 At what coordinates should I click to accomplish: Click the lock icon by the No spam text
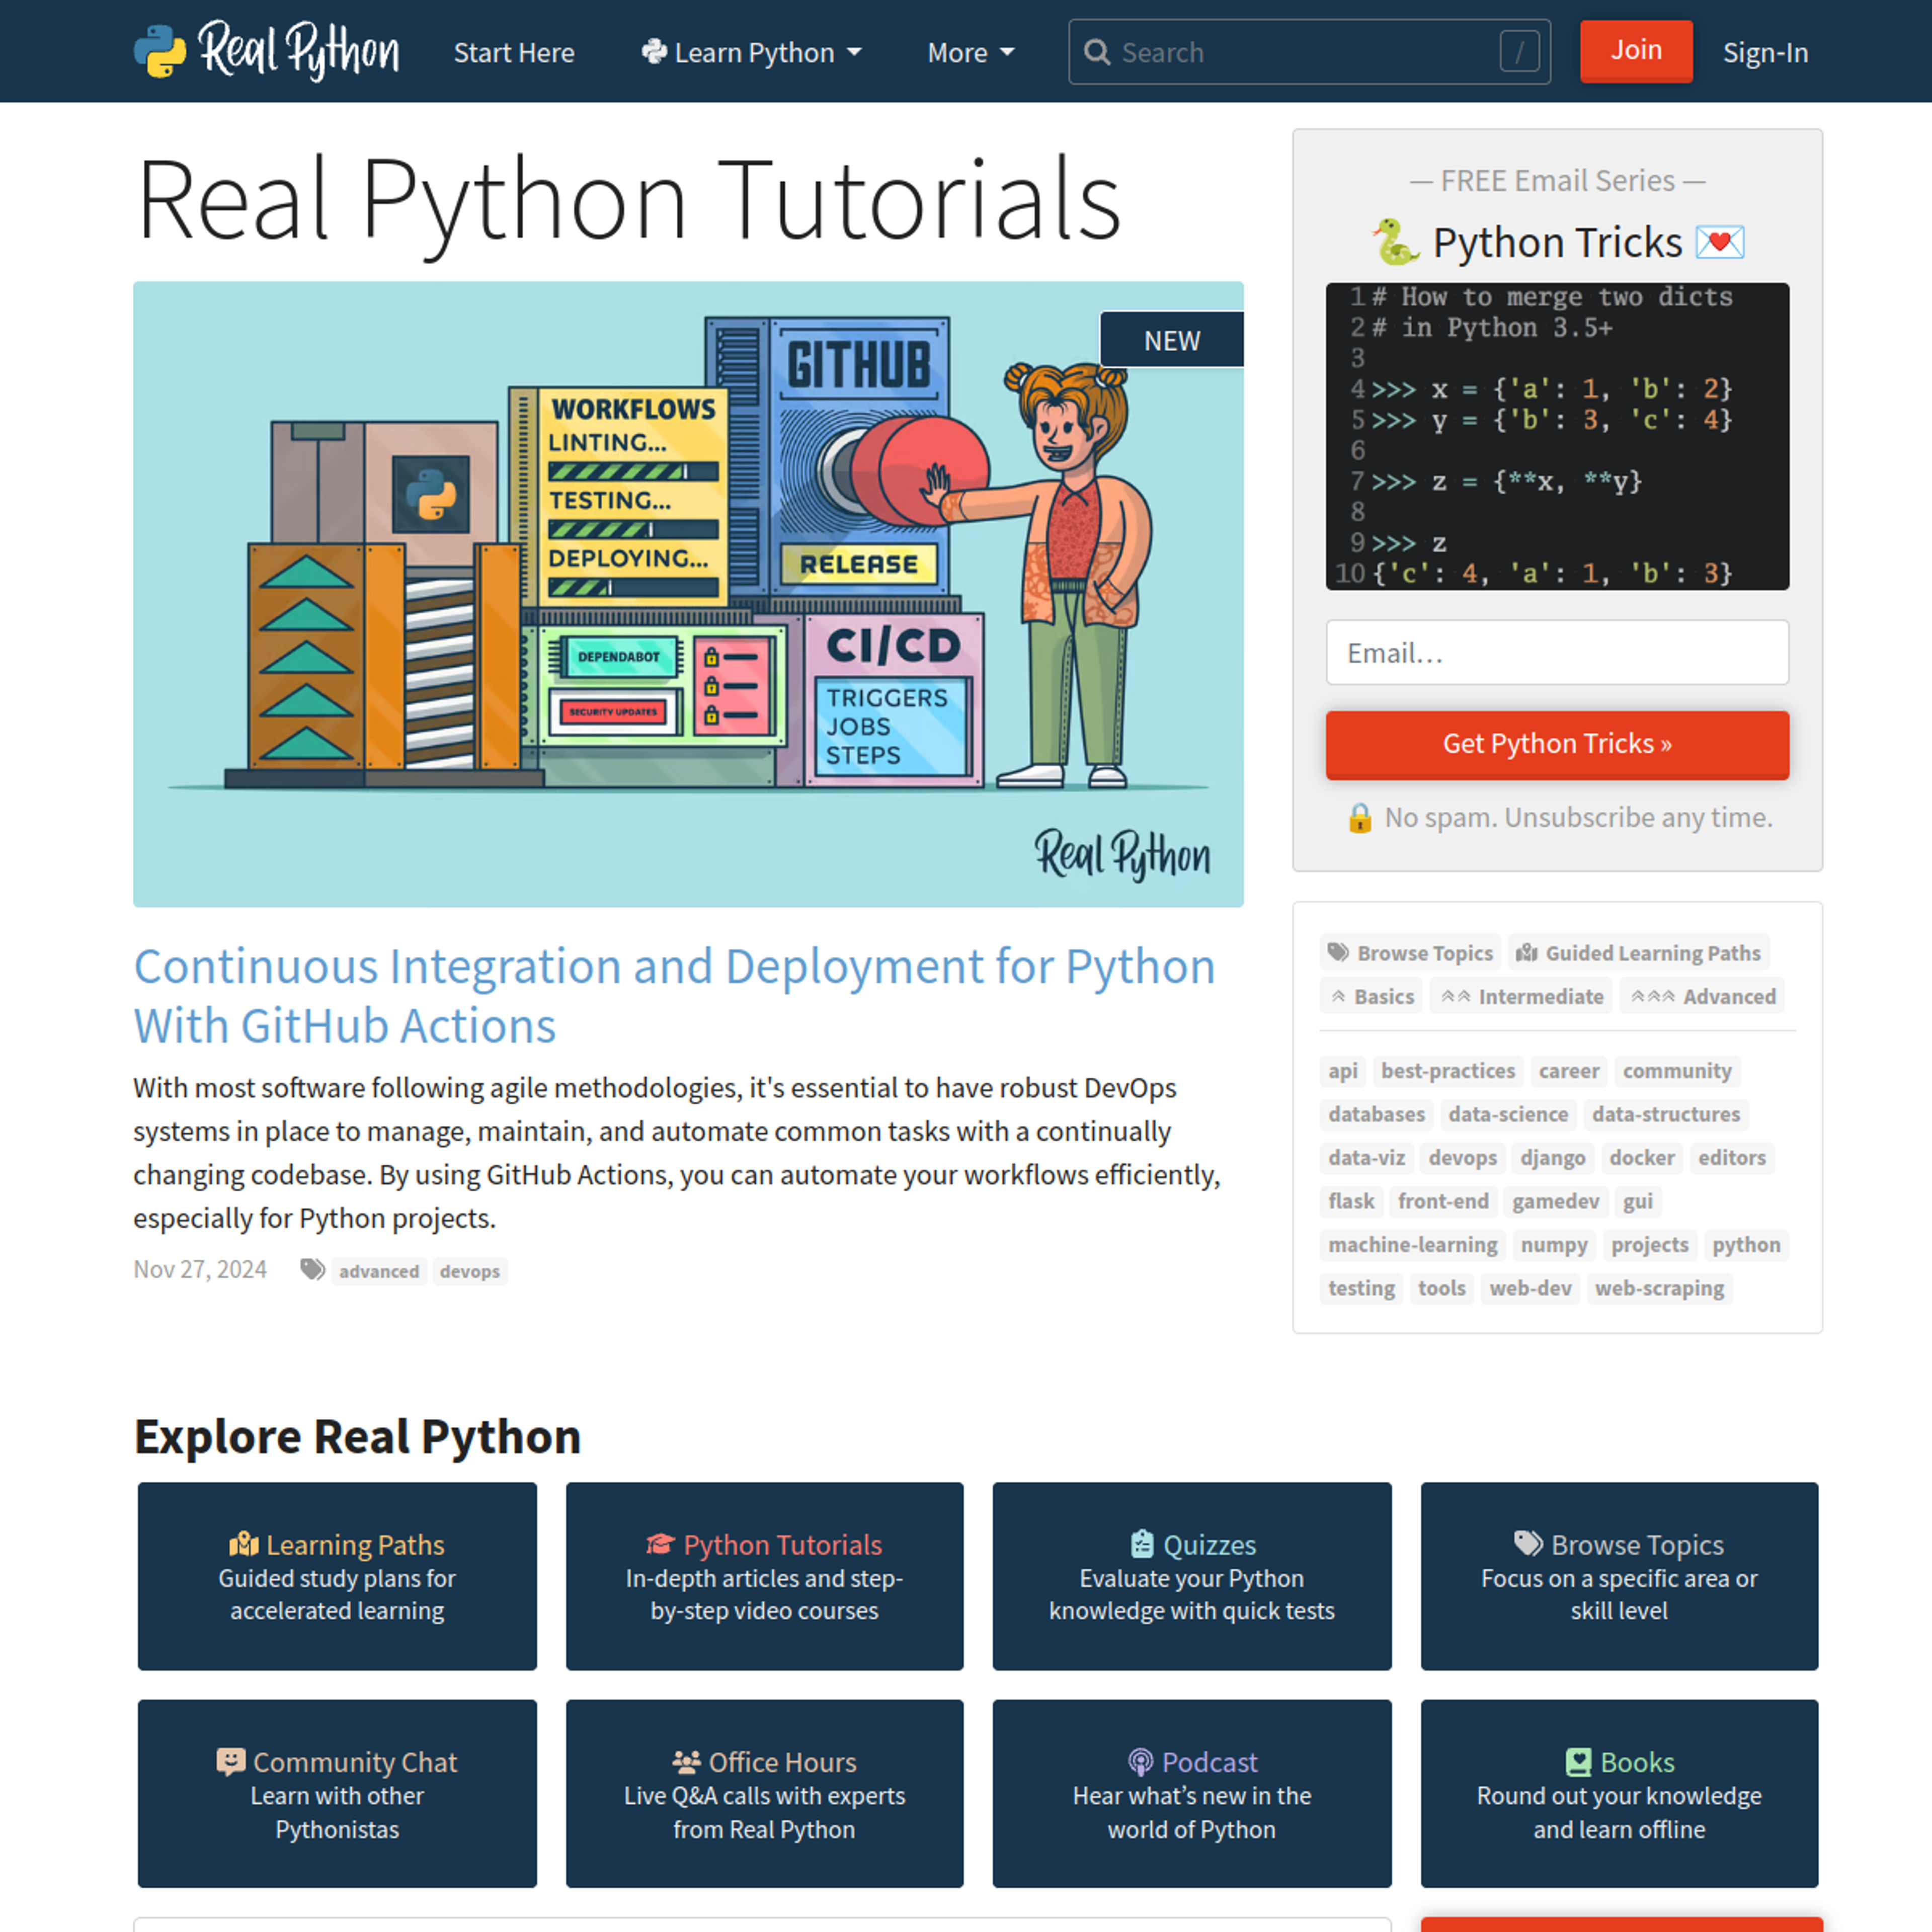click(x=1360, y=818)
